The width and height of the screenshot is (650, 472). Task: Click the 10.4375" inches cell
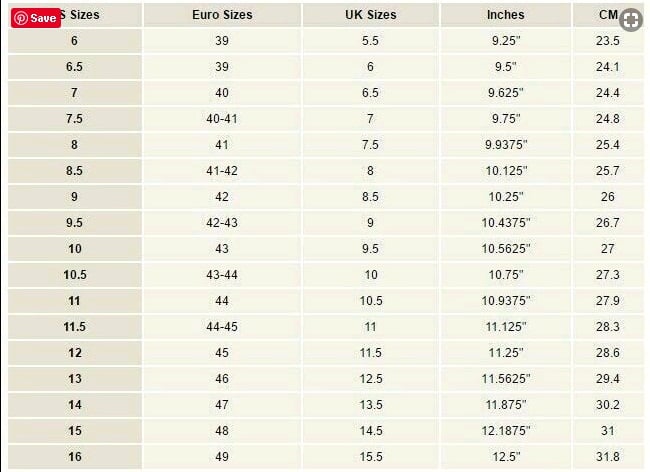coord(505,222)
